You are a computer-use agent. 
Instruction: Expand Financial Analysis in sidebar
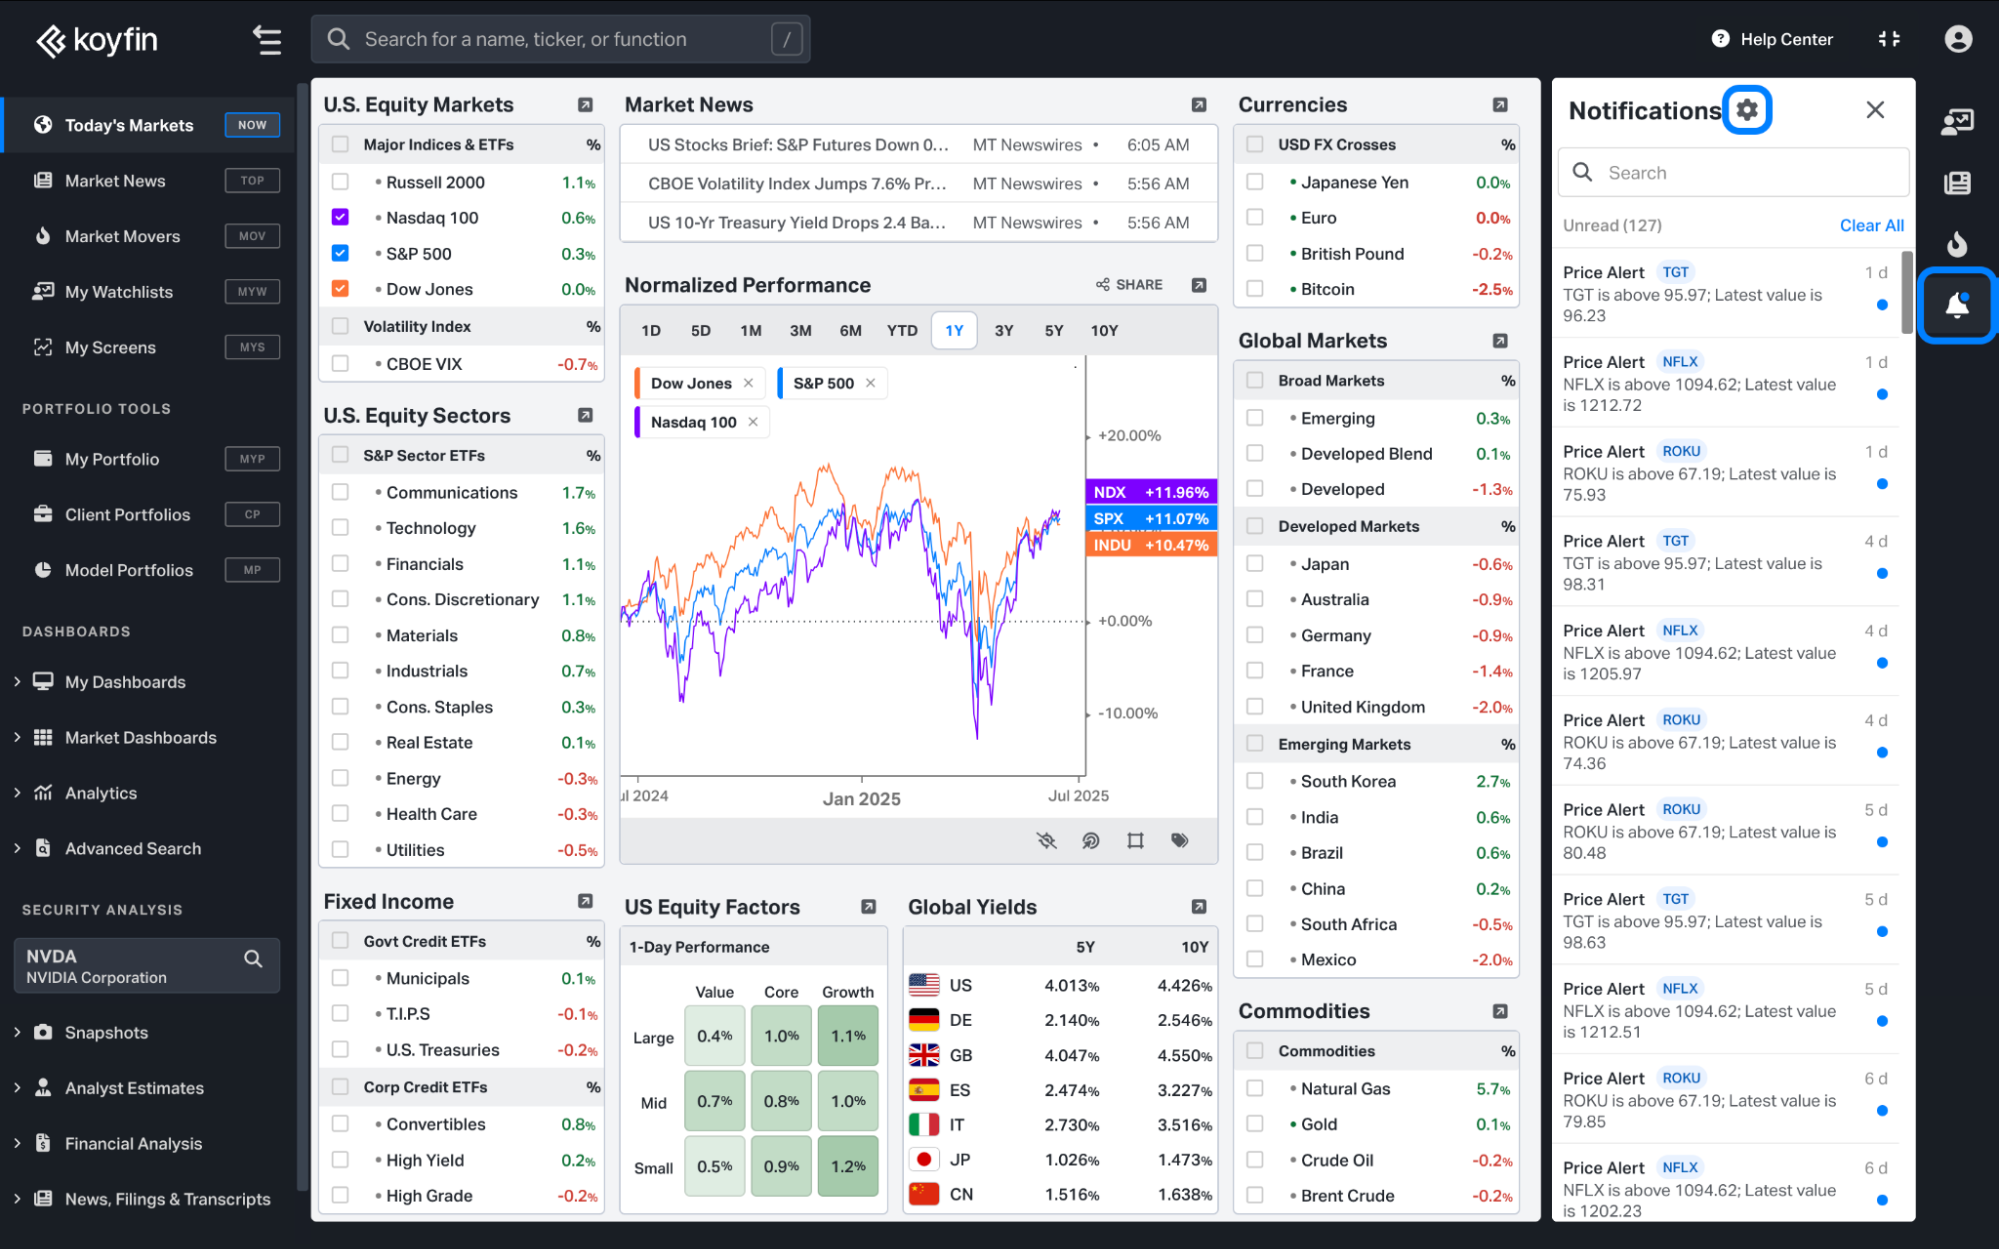pyautogui.click(x=17, y=1143)
